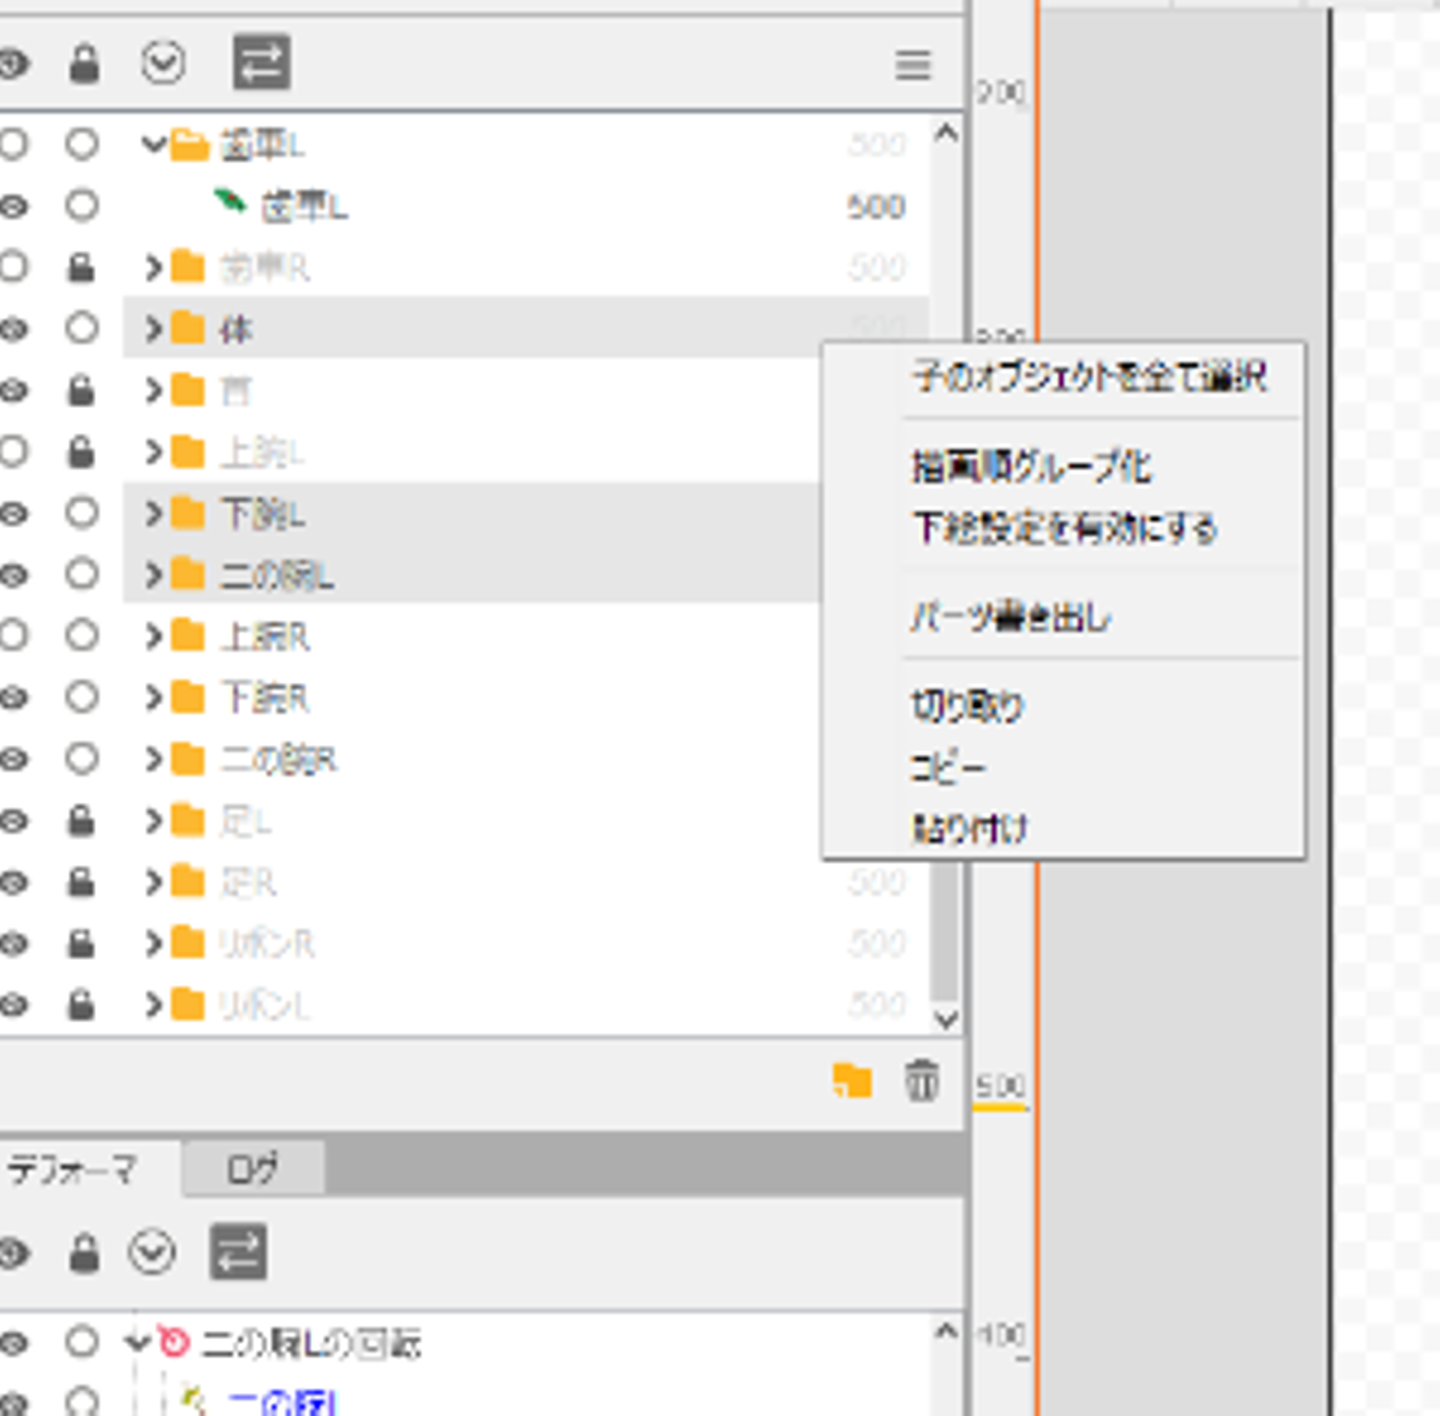
Task: Click the new folder icon below parts list
Action: 852,1081
